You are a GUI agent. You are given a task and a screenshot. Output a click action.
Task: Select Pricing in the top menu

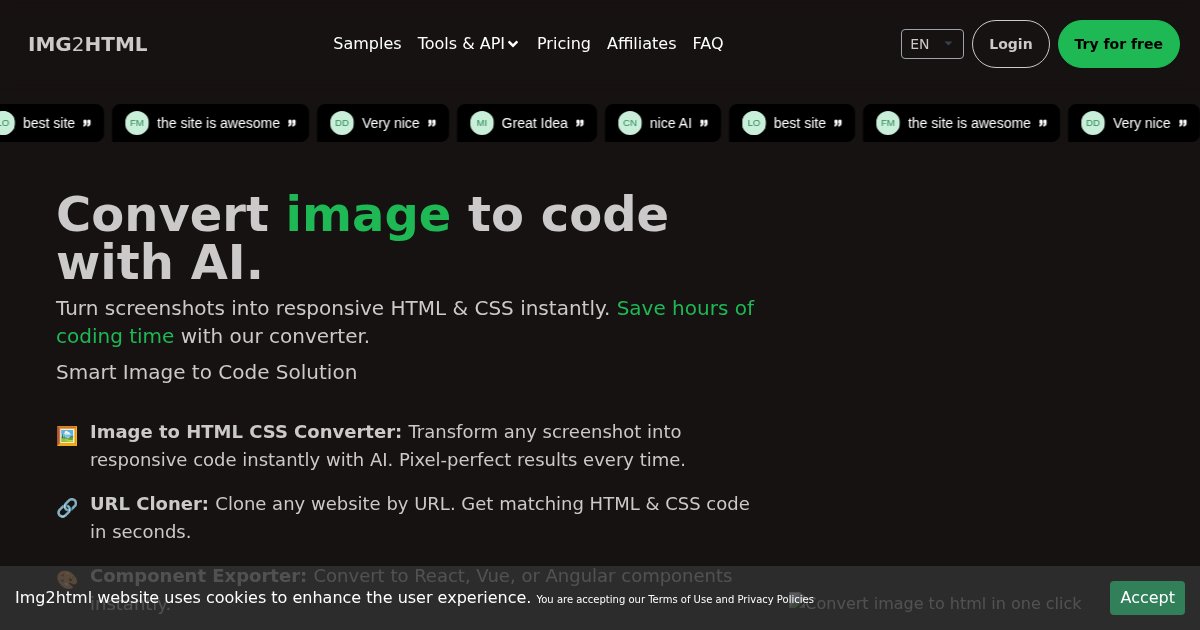pos(563,44)
